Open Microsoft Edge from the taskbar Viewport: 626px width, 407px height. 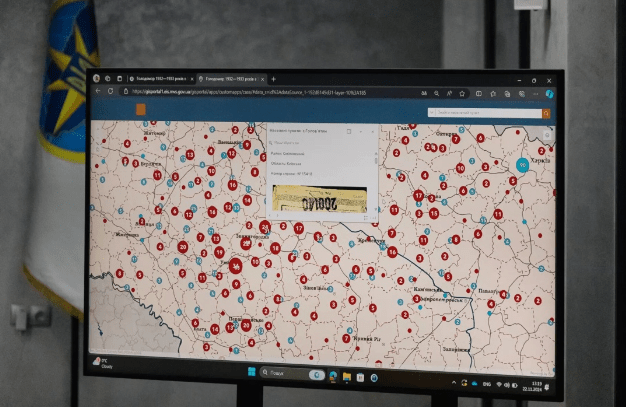click(x=333, y=375)
